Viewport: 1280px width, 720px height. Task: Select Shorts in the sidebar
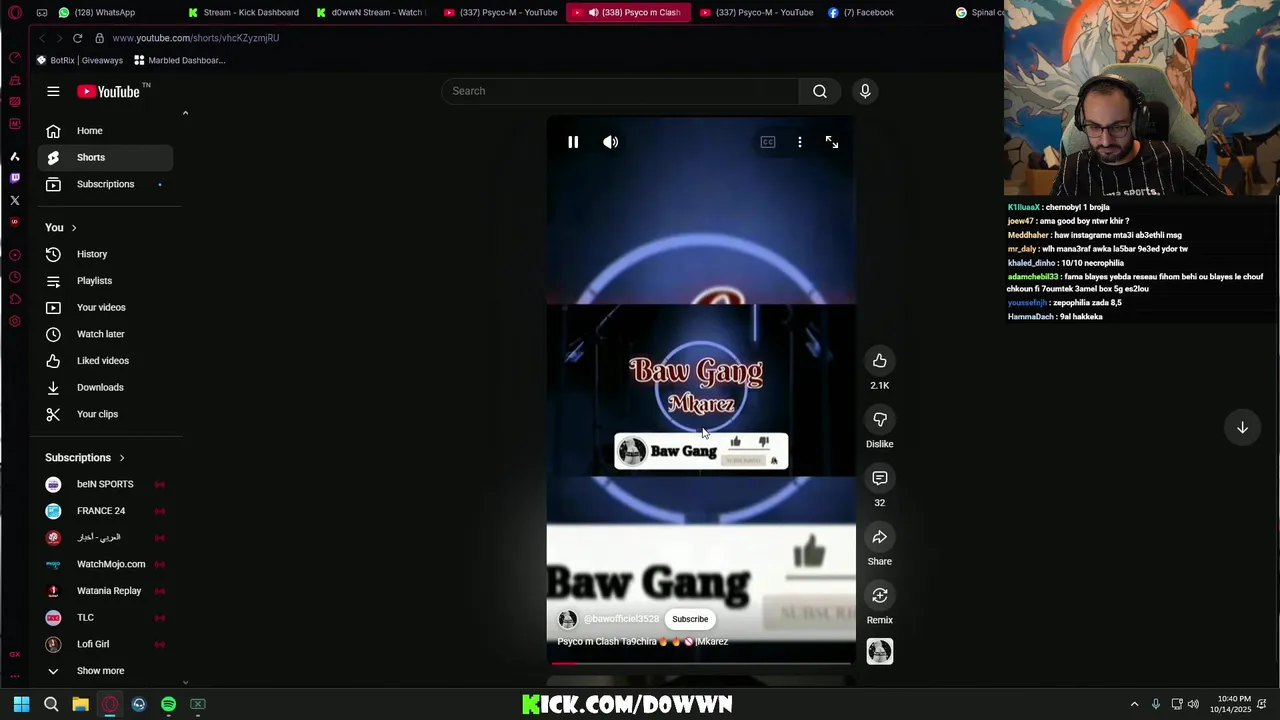[105, 157]
